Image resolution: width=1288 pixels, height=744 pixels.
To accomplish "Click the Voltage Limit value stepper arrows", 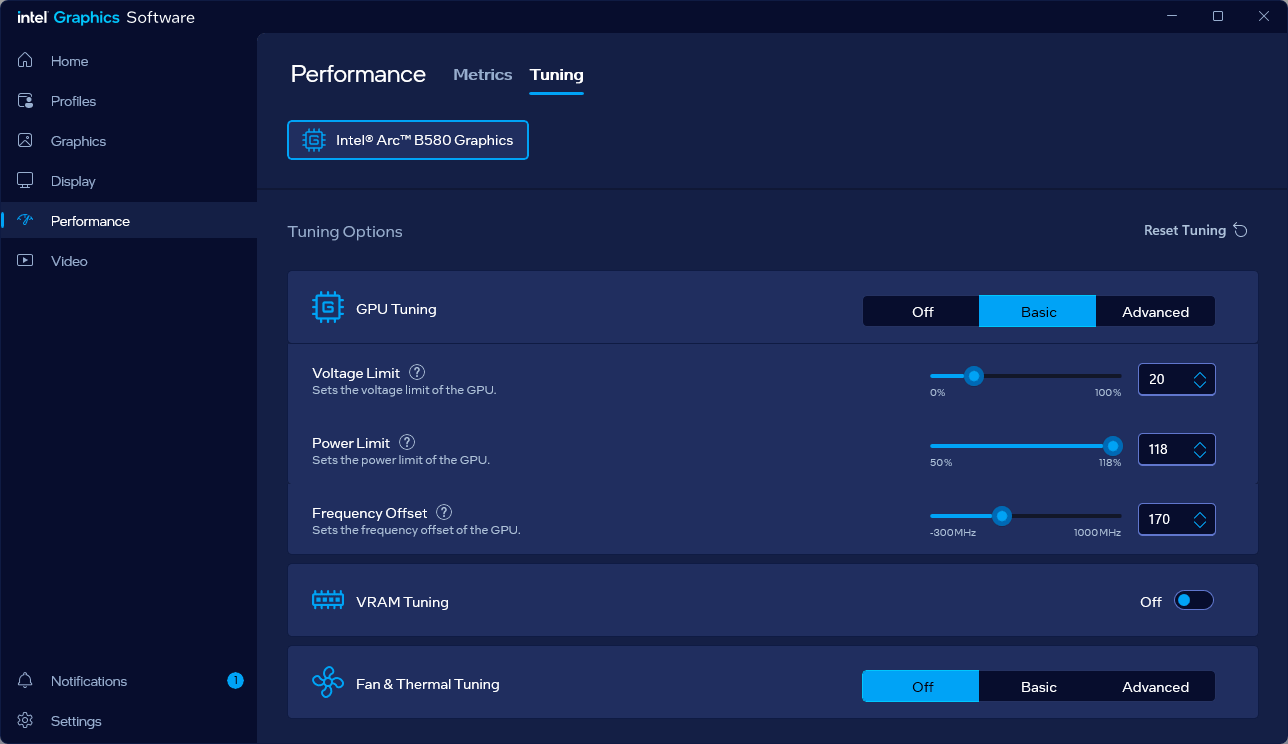I will [1199, 380].
